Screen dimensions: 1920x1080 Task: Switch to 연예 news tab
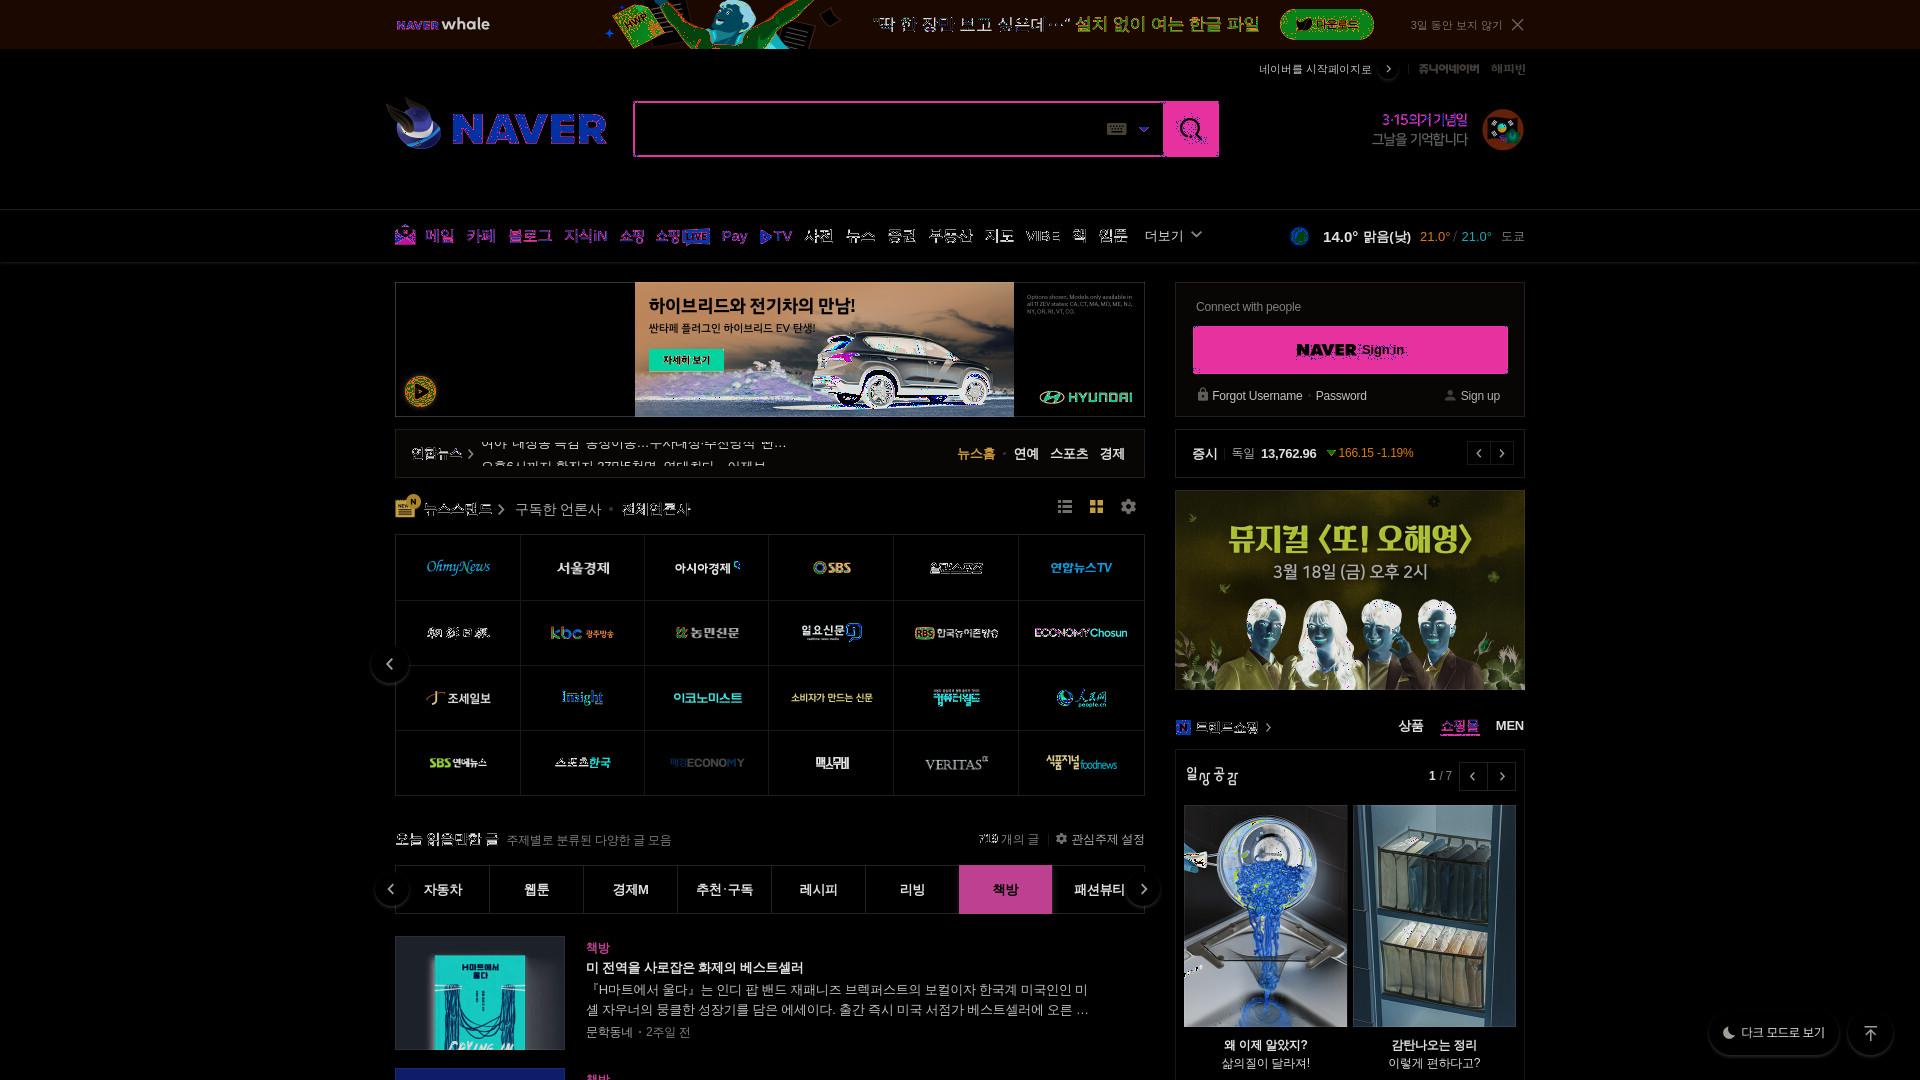(x=1026, y=454)
